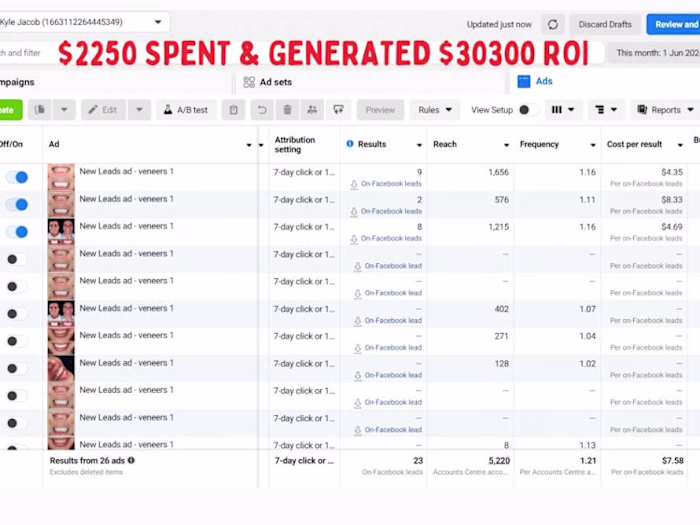
Task: Expand the Reports dropdown menu
Action: (x=665, y=110)
